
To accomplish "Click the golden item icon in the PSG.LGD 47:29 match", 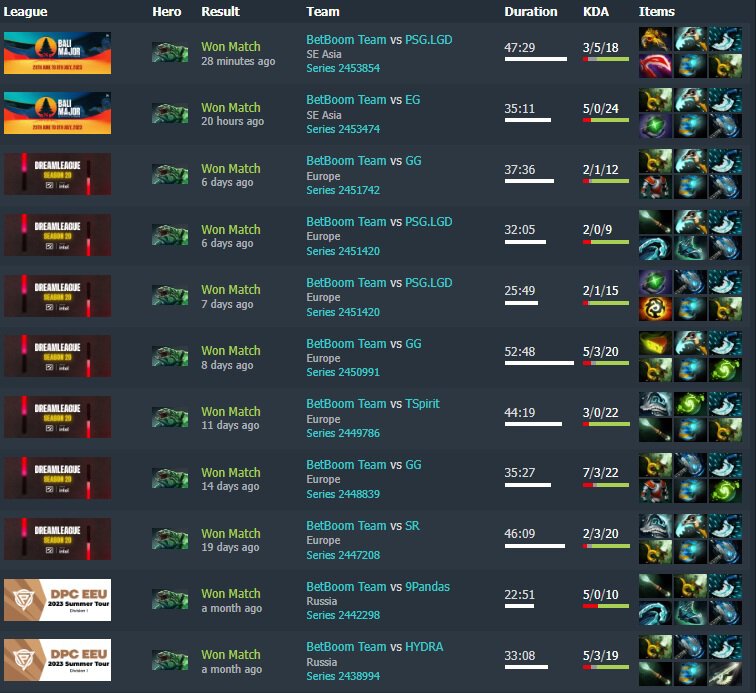I will (655, 39).
